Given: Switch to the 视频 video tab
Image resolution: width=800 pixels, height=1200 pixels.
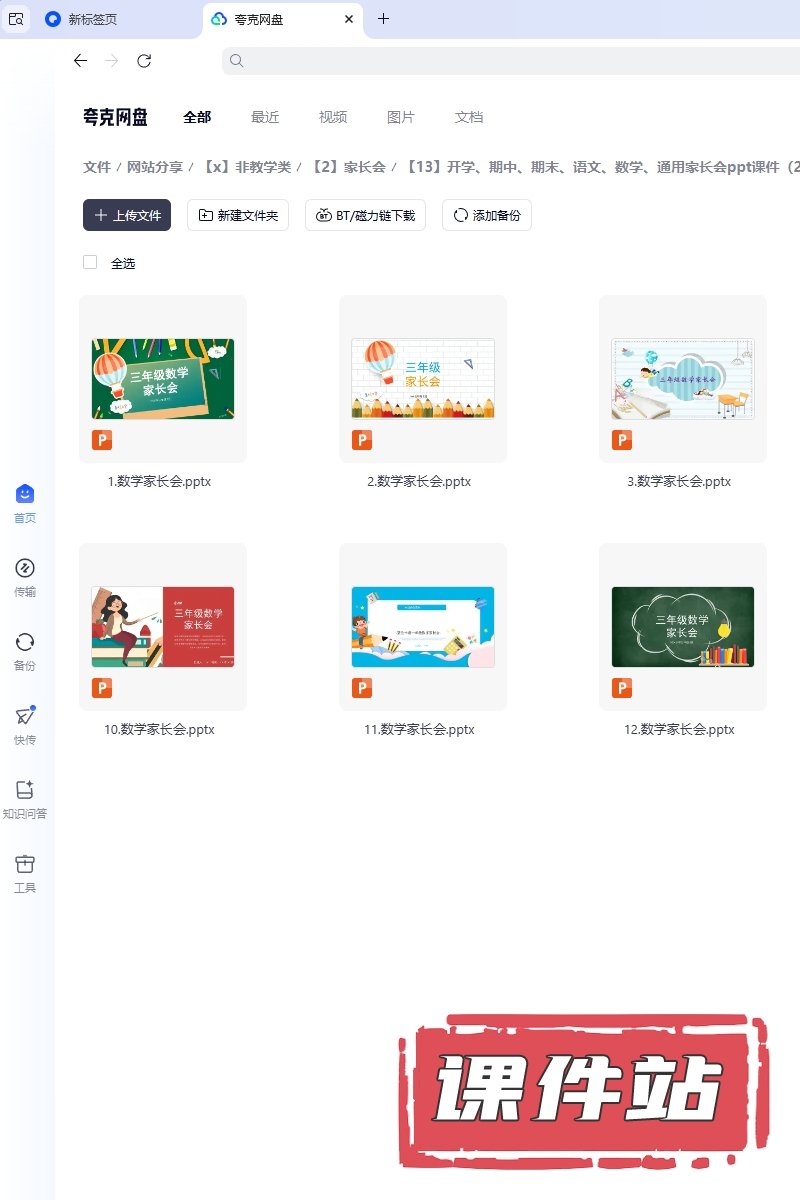Looking at the screenshot, I should pyautogui.click(x=333, y=117).
